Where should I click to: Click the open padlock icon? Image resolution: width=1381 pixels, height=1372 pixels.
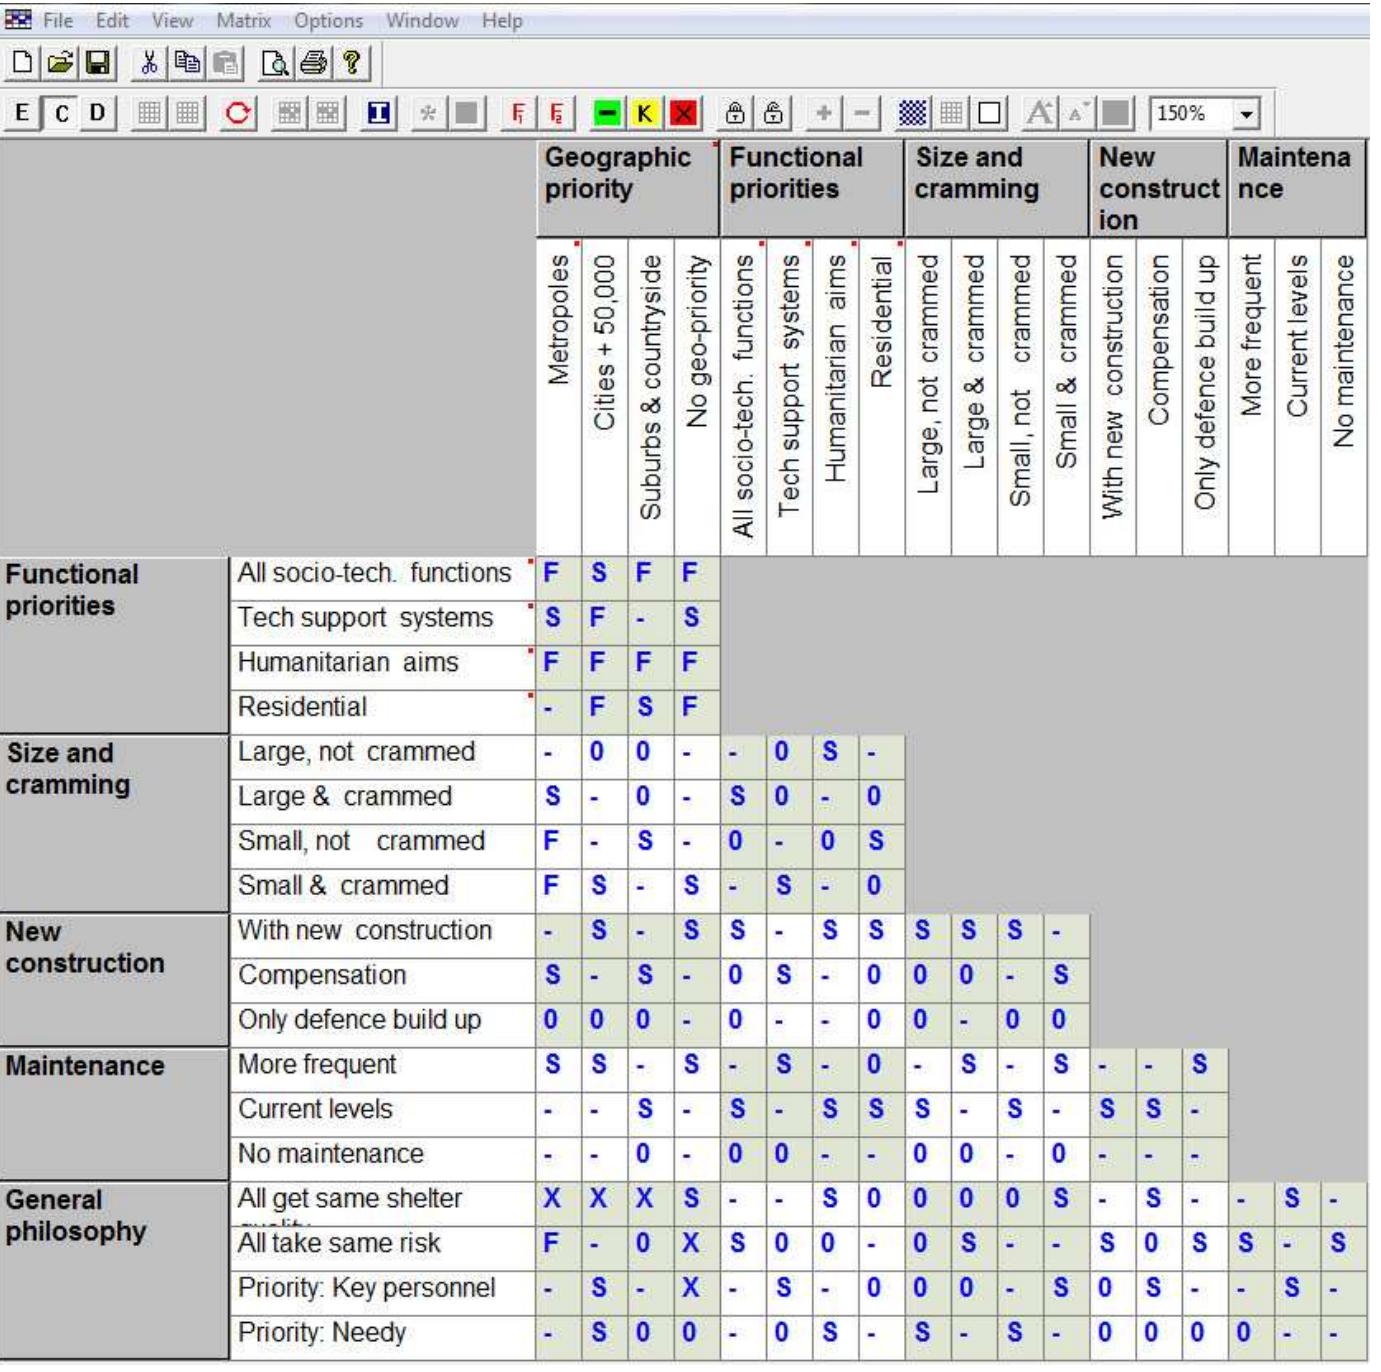click(x=773, y=113)
